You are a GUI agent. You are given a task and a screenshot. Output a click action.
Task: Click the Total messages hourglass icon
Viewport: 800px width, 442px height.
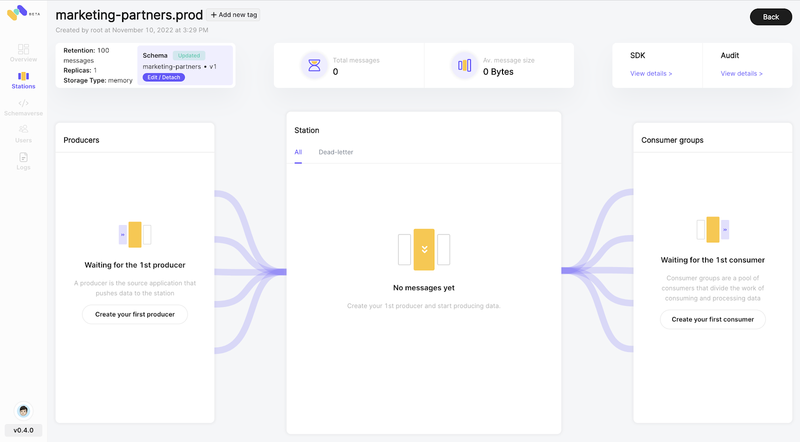314,65
